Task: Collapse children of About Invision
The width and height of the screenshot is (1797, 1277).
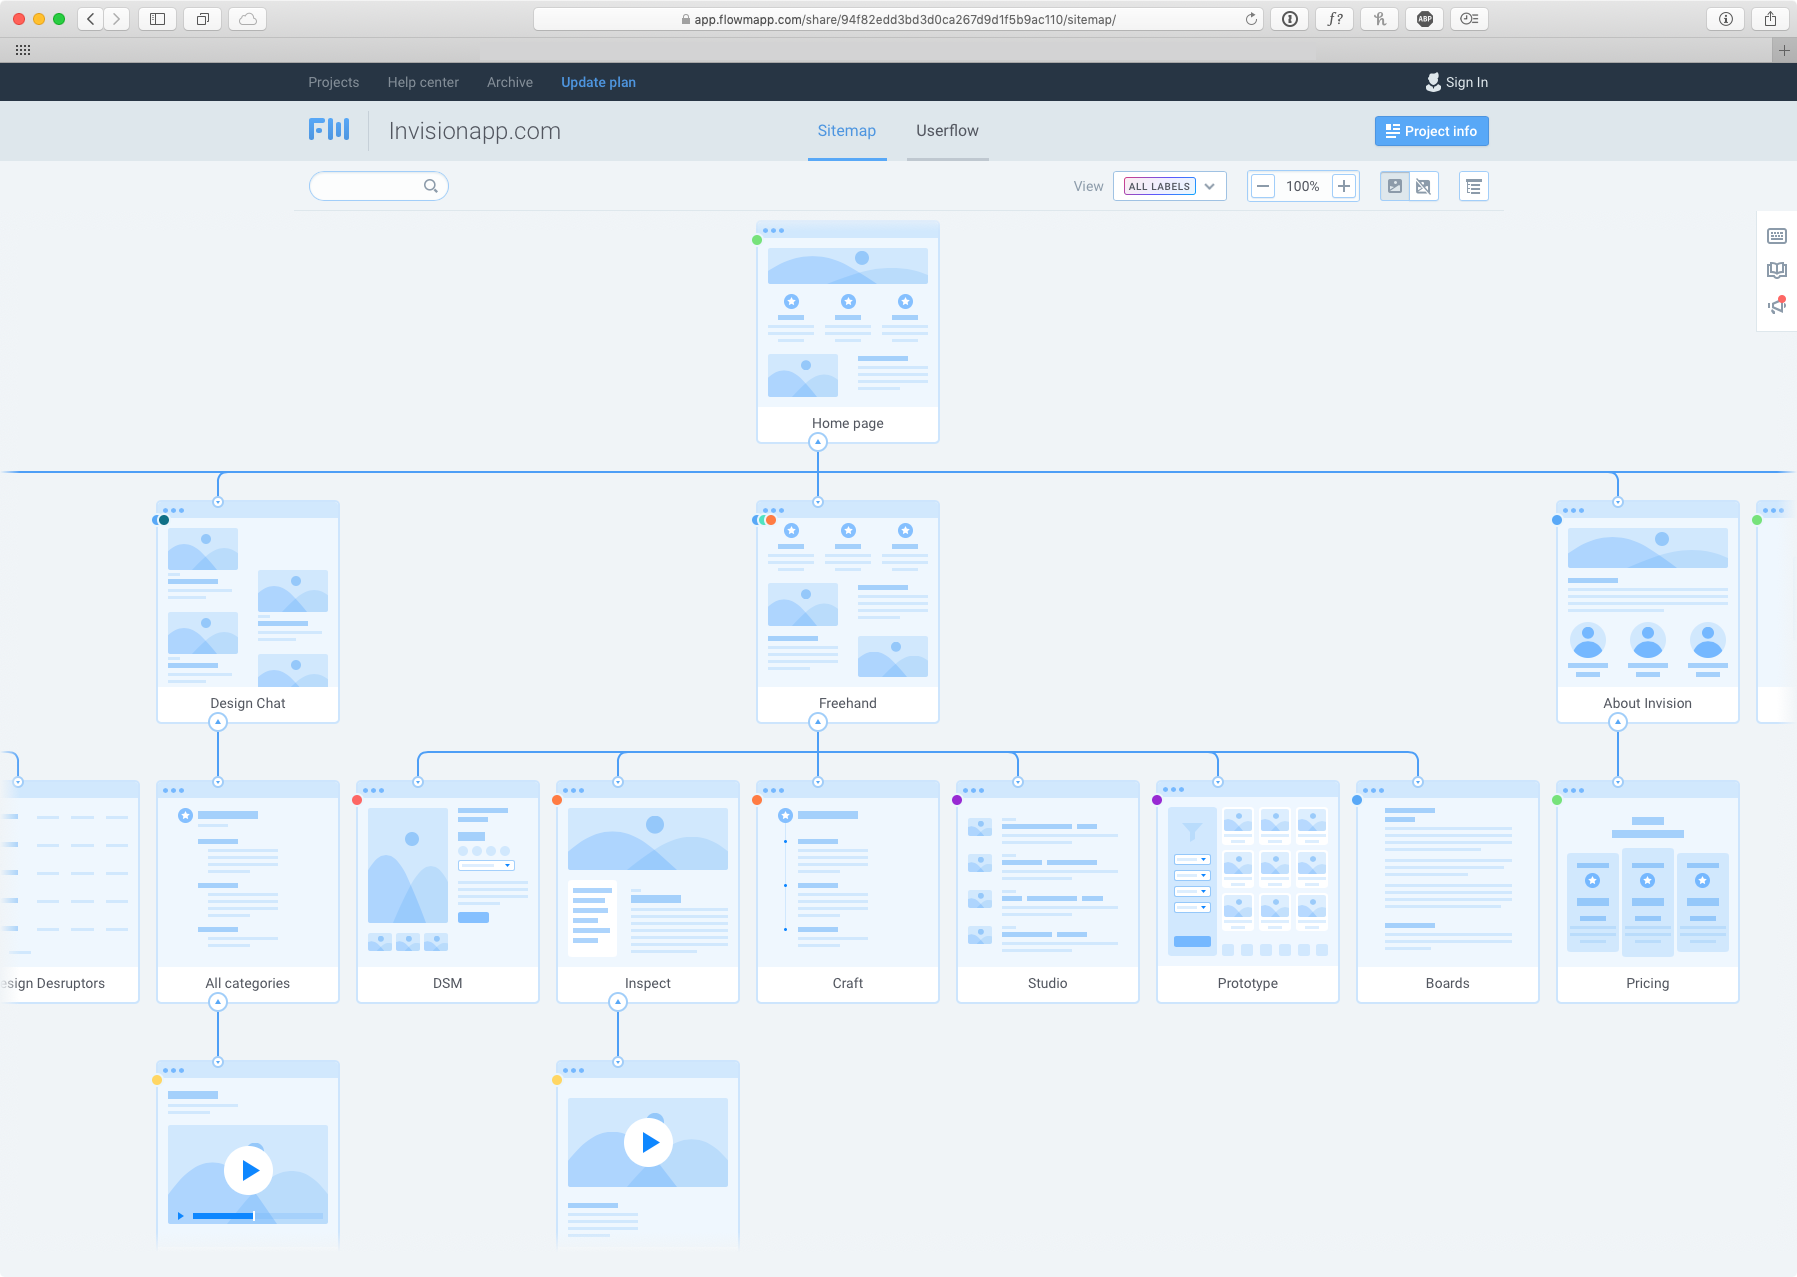Action: point(1618,722)
